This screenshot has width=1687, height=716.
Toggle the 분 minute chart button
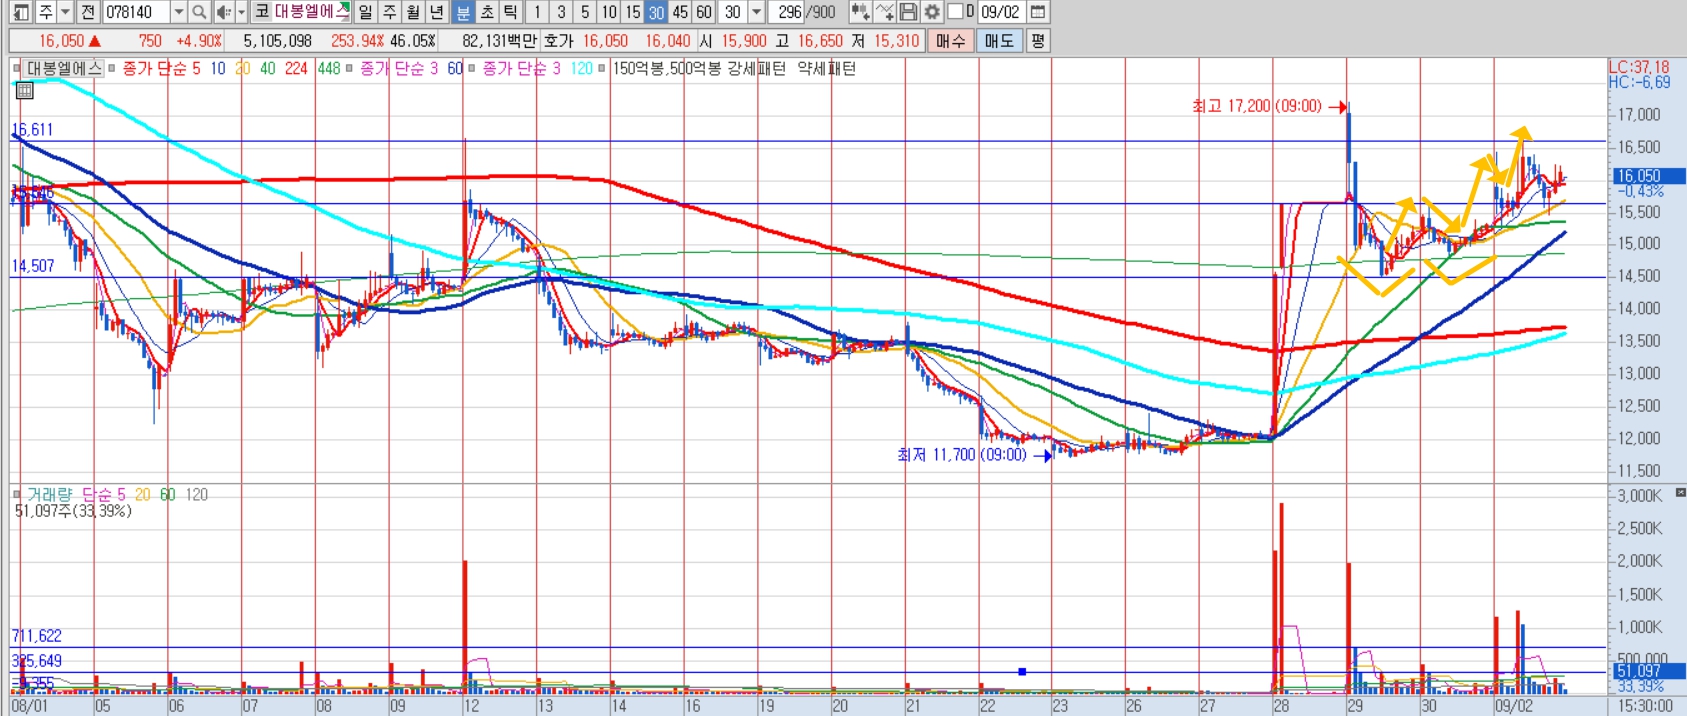coord(463,12)
